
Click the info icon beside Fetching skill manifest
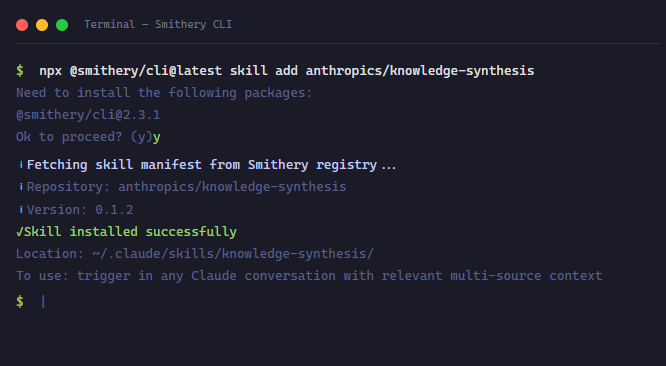[x=21, y=165]
